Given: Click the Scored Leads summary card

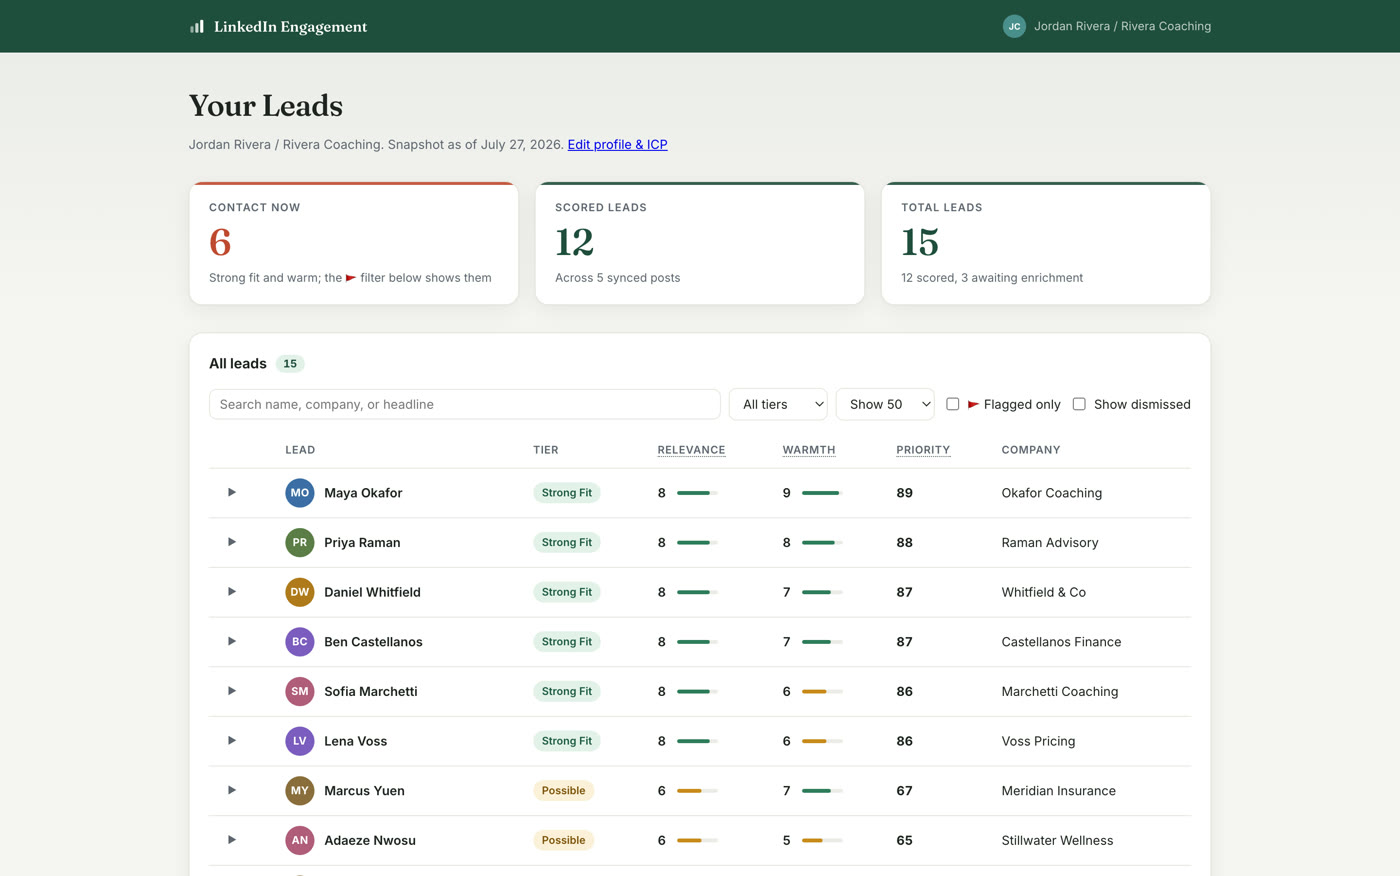Looking at the screenshot, I should [x=700, y=243].
